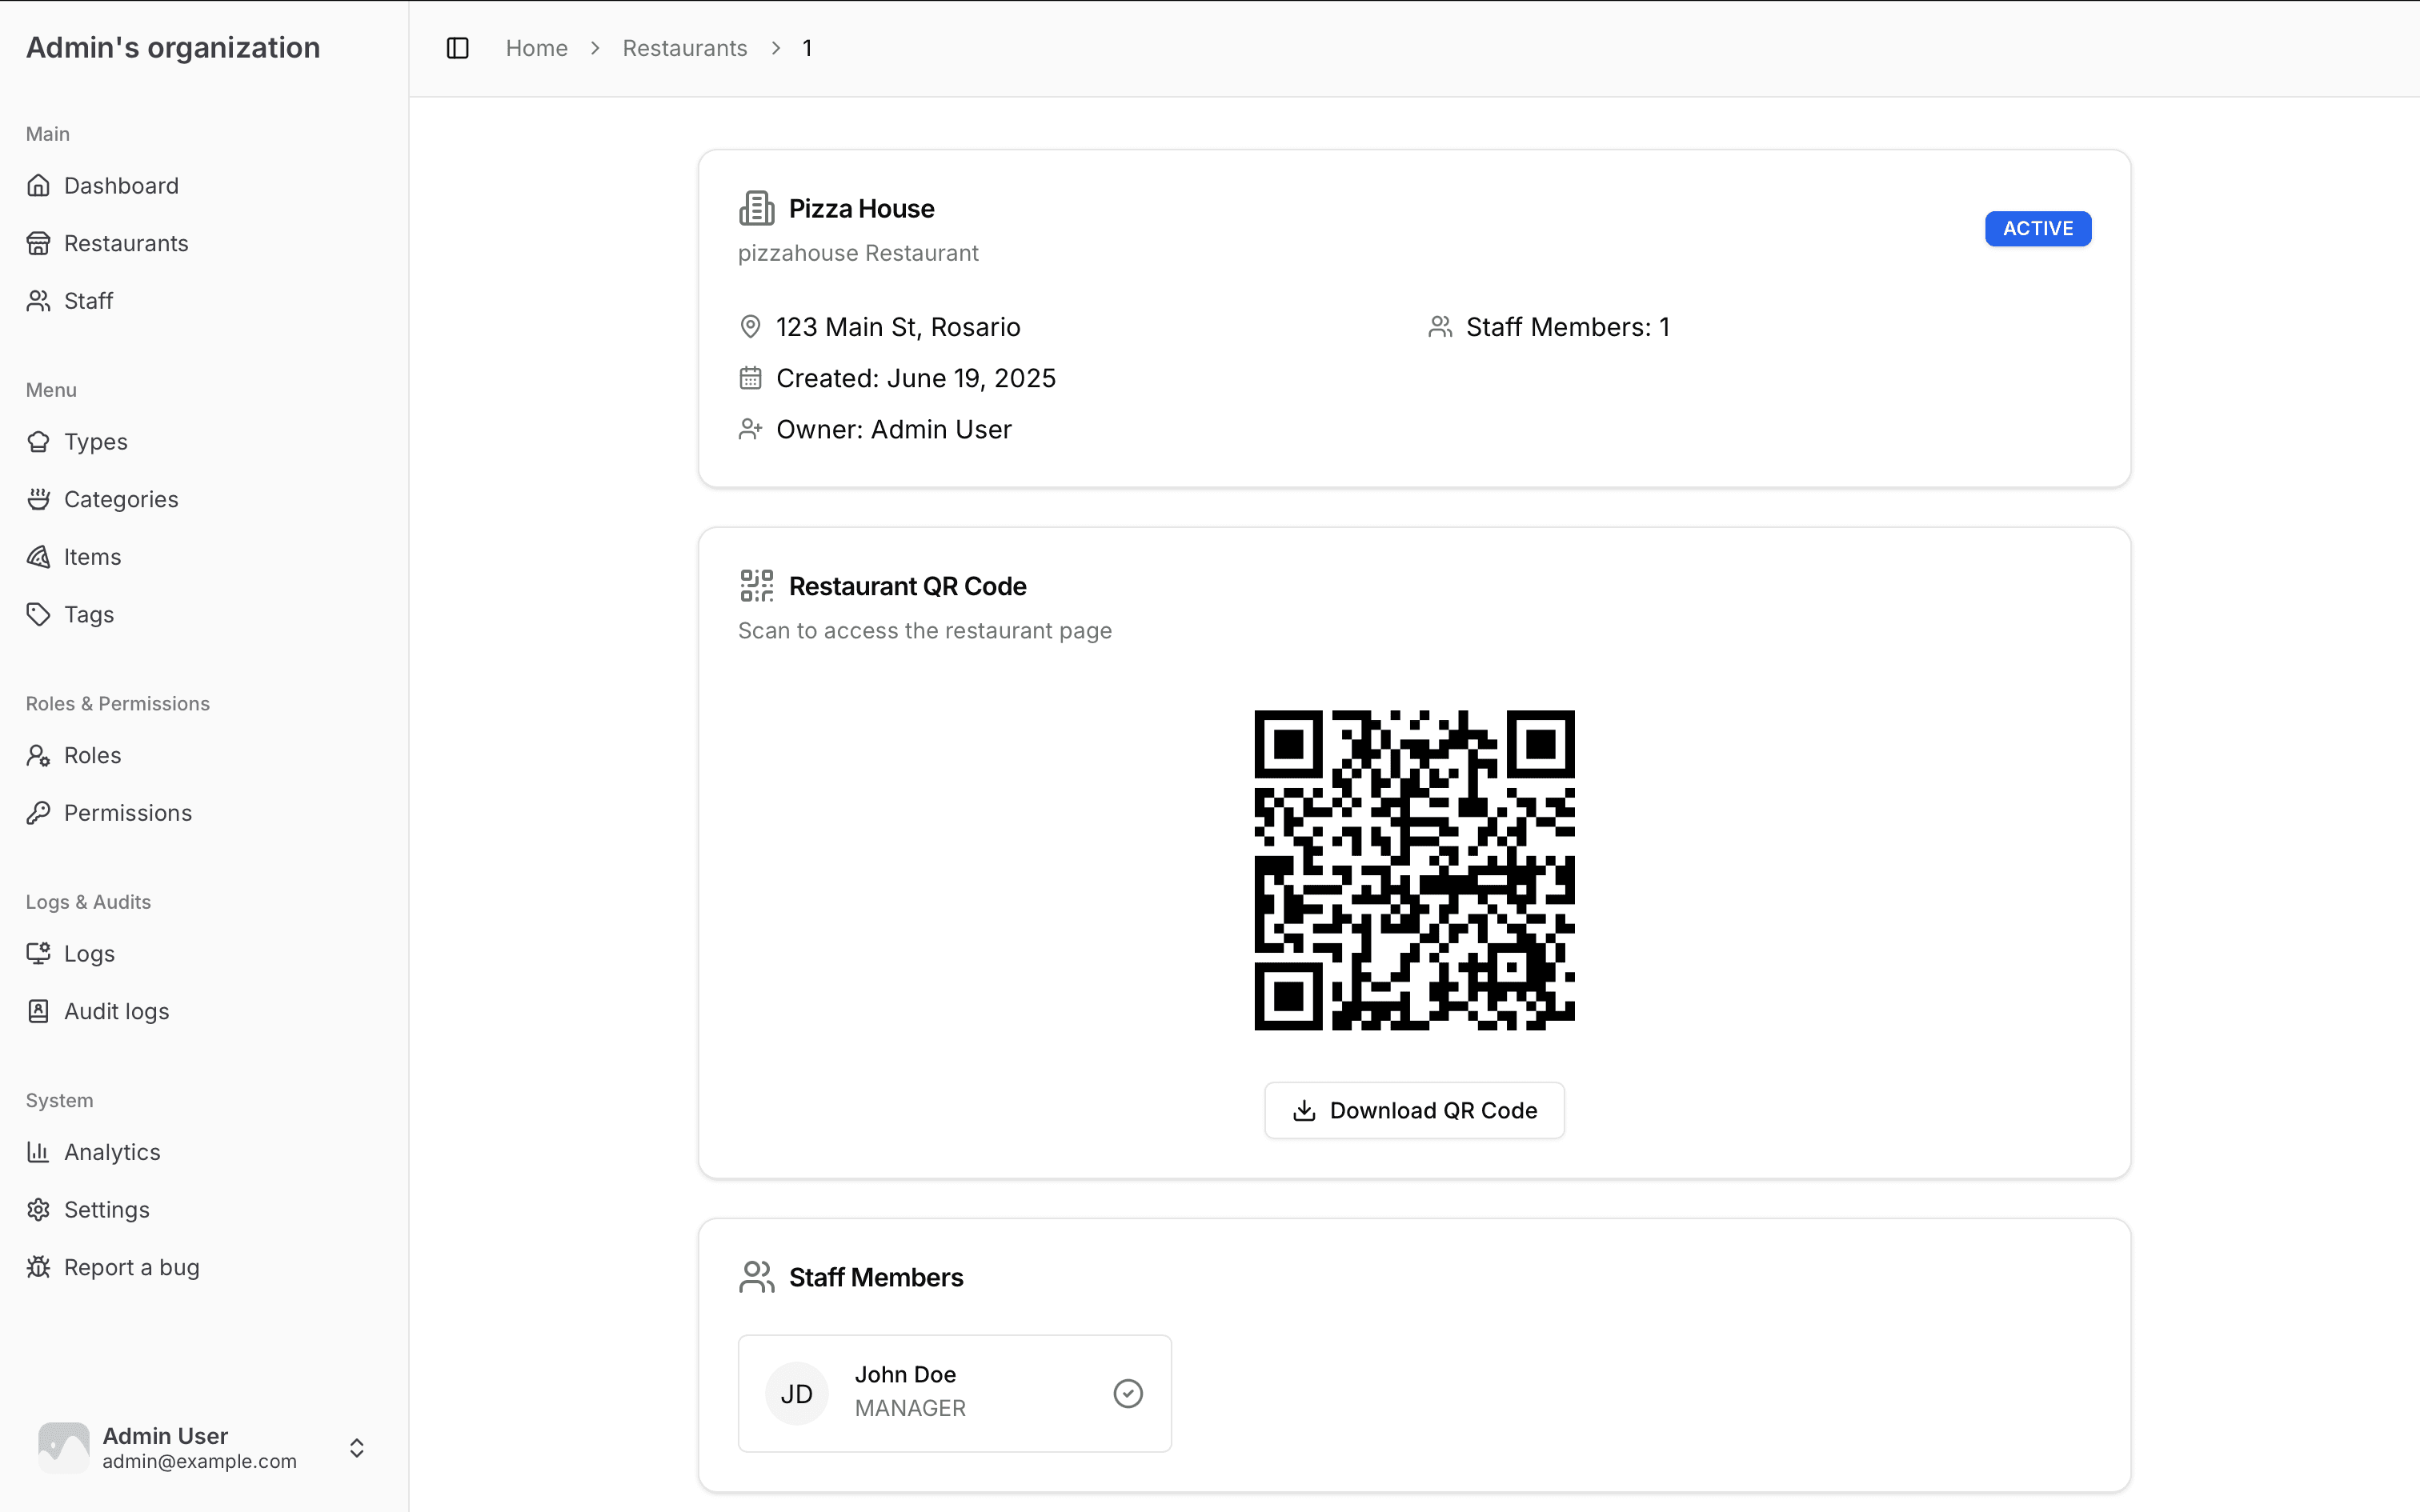Click the Permissions key icon
Viewport: 2420px width, 1512px height.
click(38, 813)
